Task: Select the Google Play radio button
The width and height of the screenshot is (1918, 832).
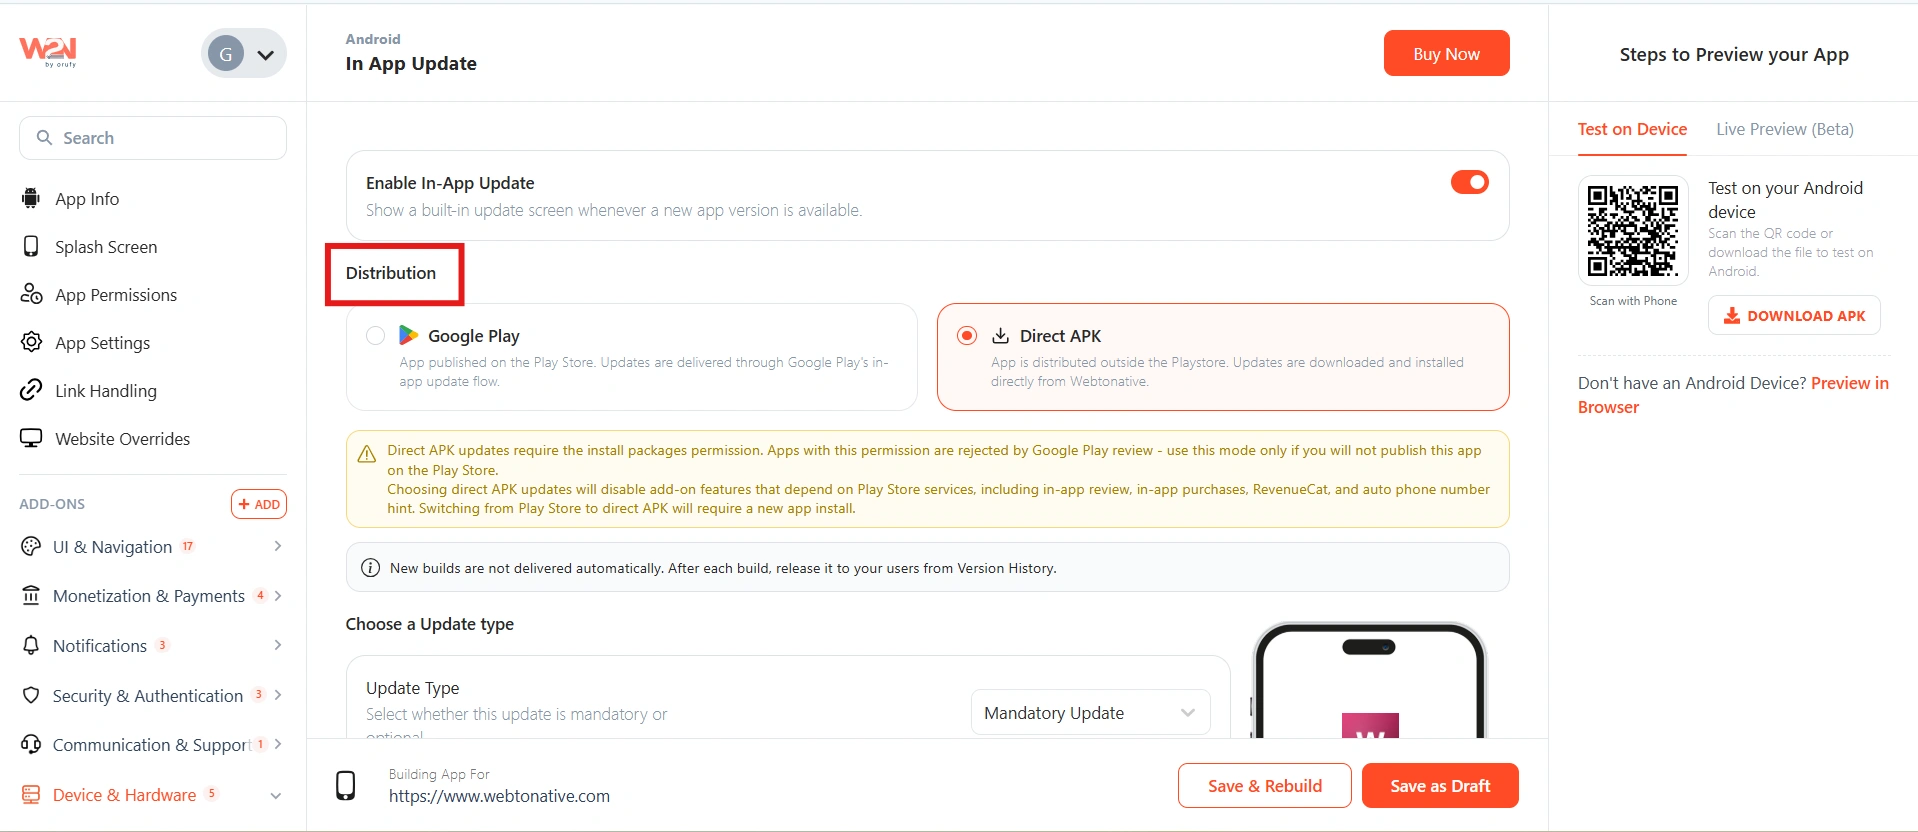Action: (375, 336)
